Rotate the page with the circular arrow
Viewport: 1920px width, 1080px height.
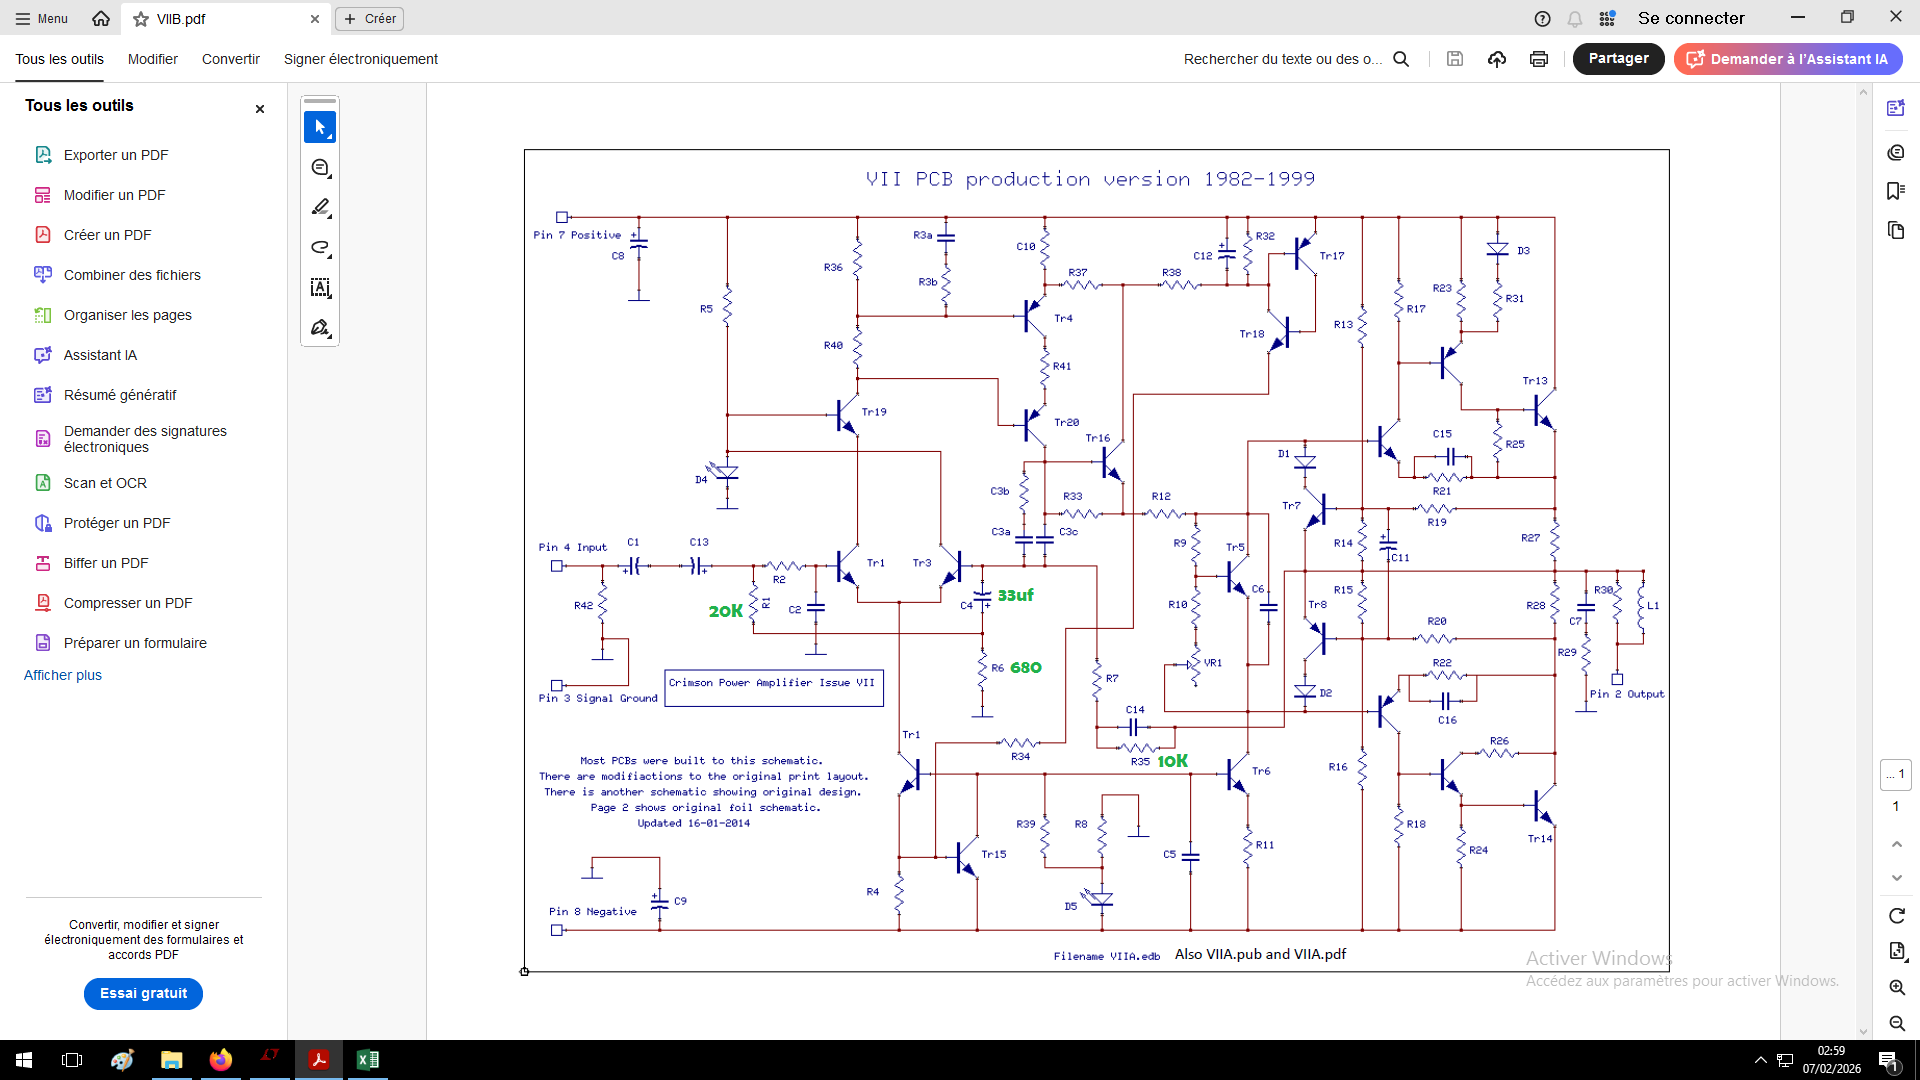(1897, 916)
